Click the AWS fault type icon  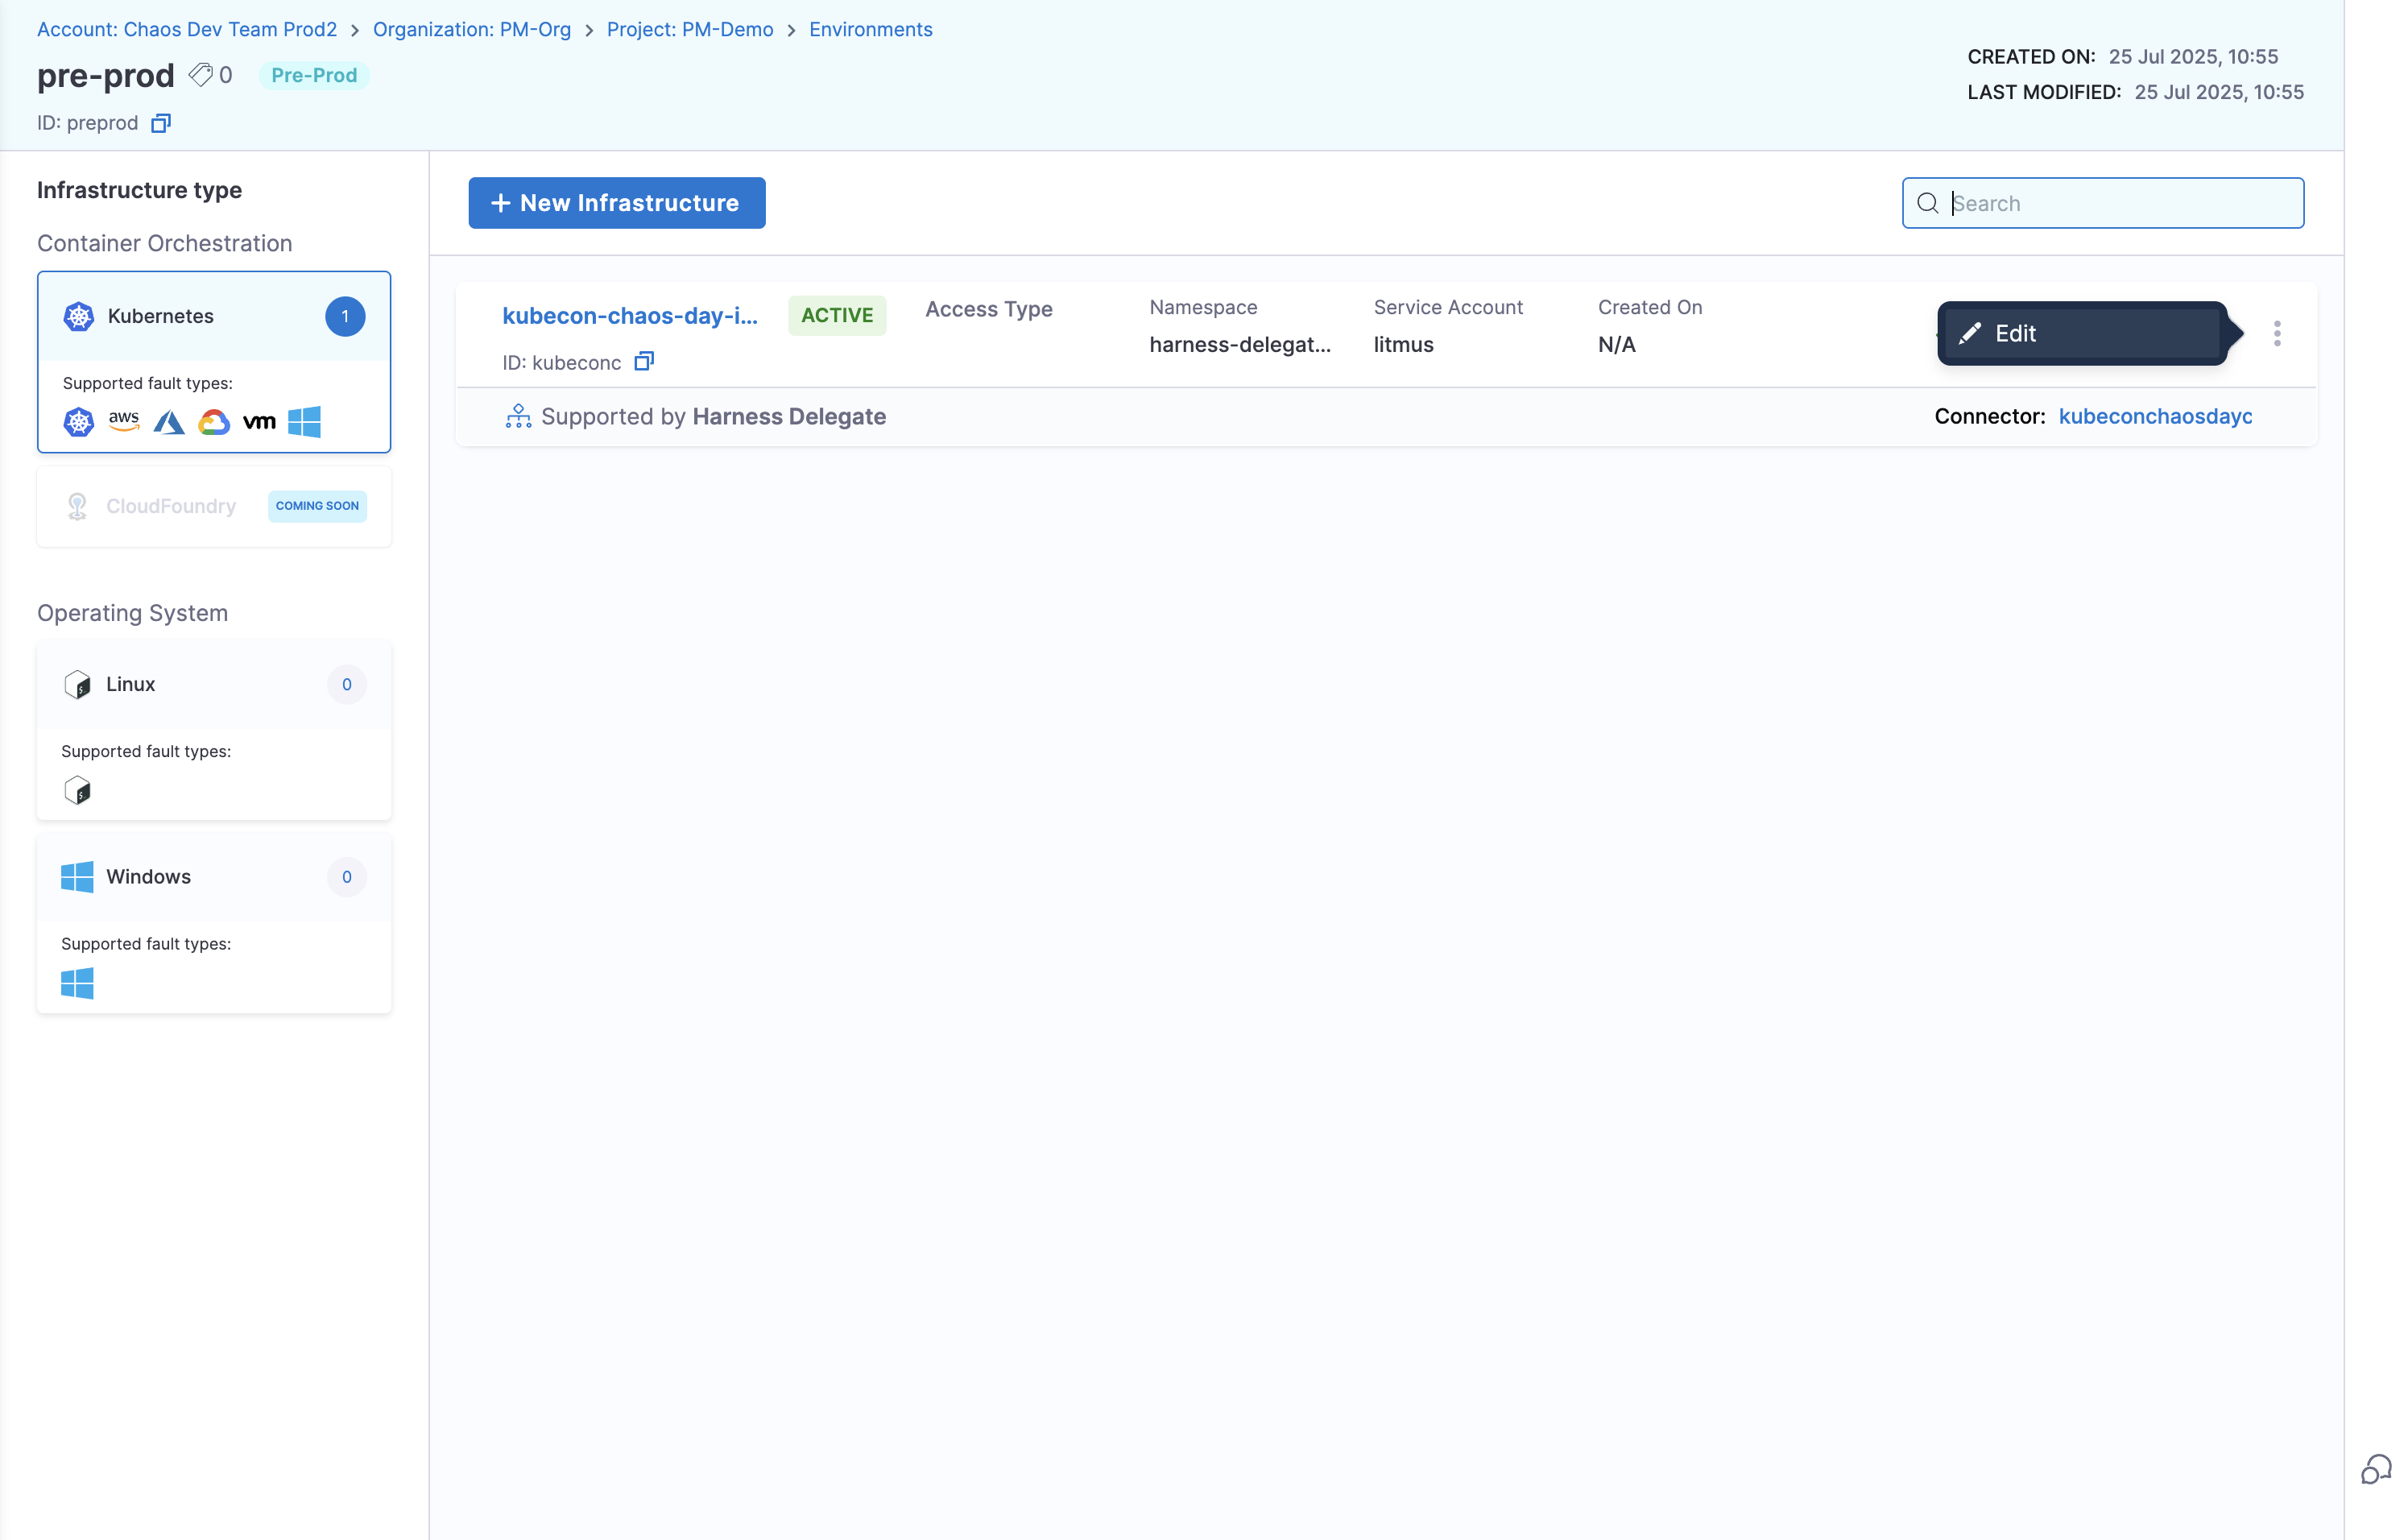point(124,422)
